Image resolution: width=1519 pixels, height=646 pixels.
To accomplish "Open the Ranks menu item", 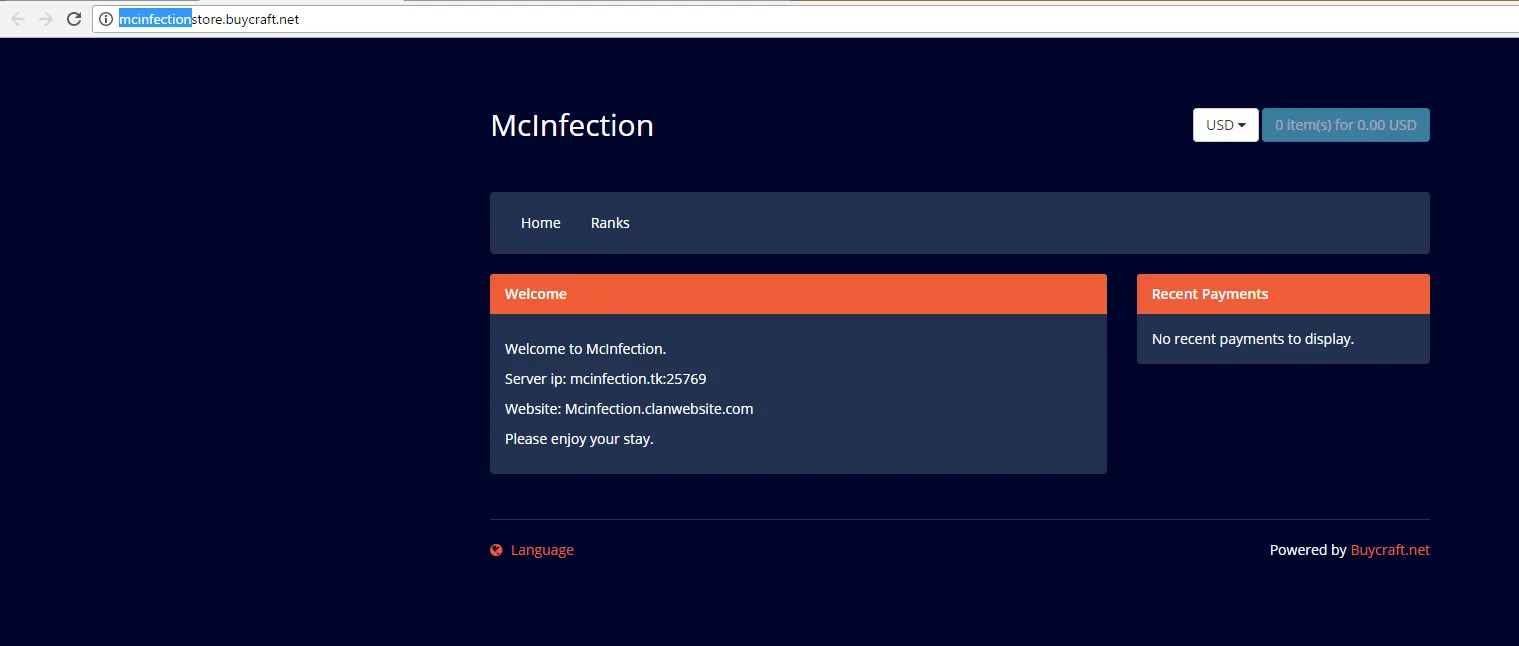I will pos(610,223).
